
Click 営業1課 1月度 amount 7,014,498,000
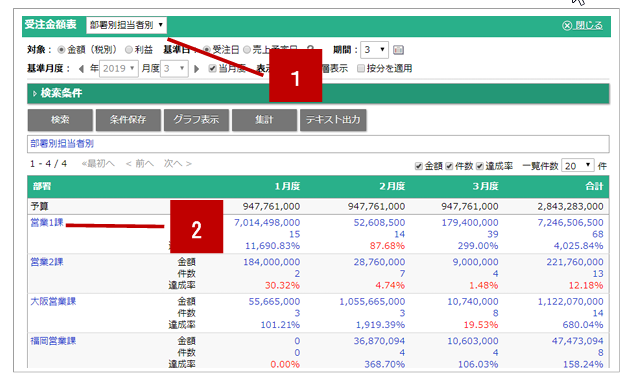tap(267, 223)
